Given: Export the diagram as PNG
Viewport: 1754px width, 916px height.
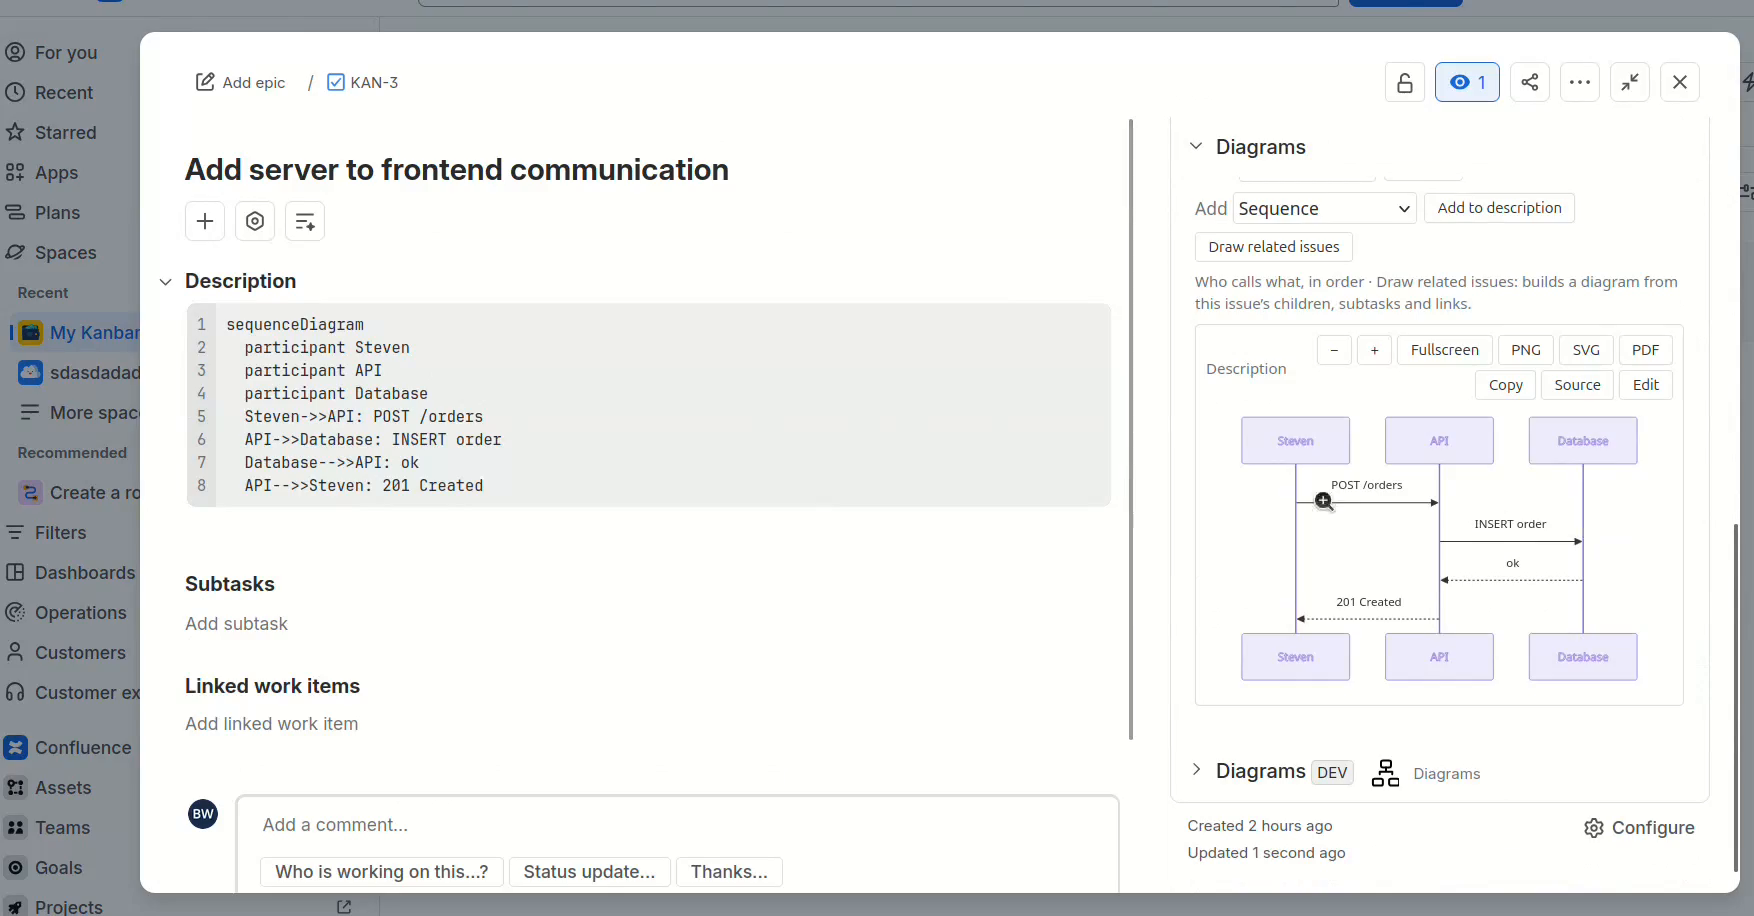Looking at the screenshot, I should (1526, 350).
